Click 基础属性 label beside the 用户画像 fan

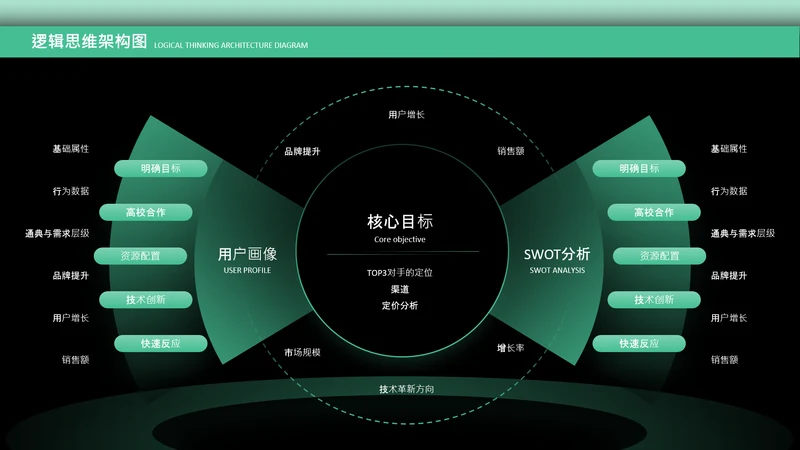coord(70,149)
